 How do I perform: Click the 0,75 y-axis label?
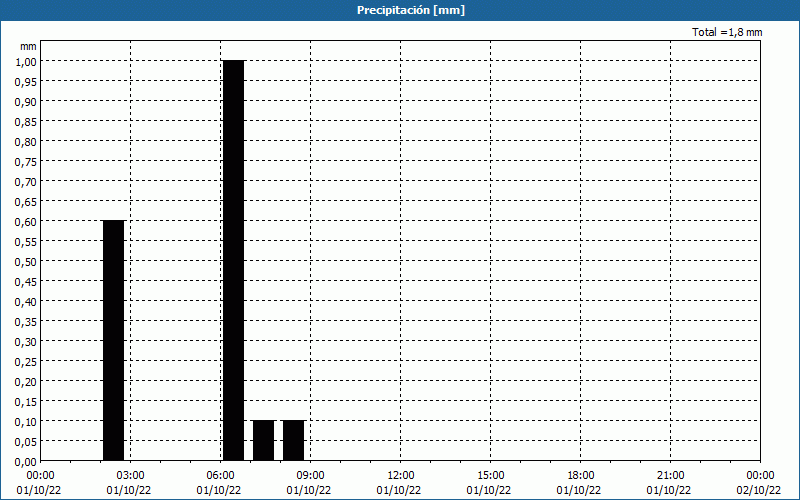pos(26,161)
